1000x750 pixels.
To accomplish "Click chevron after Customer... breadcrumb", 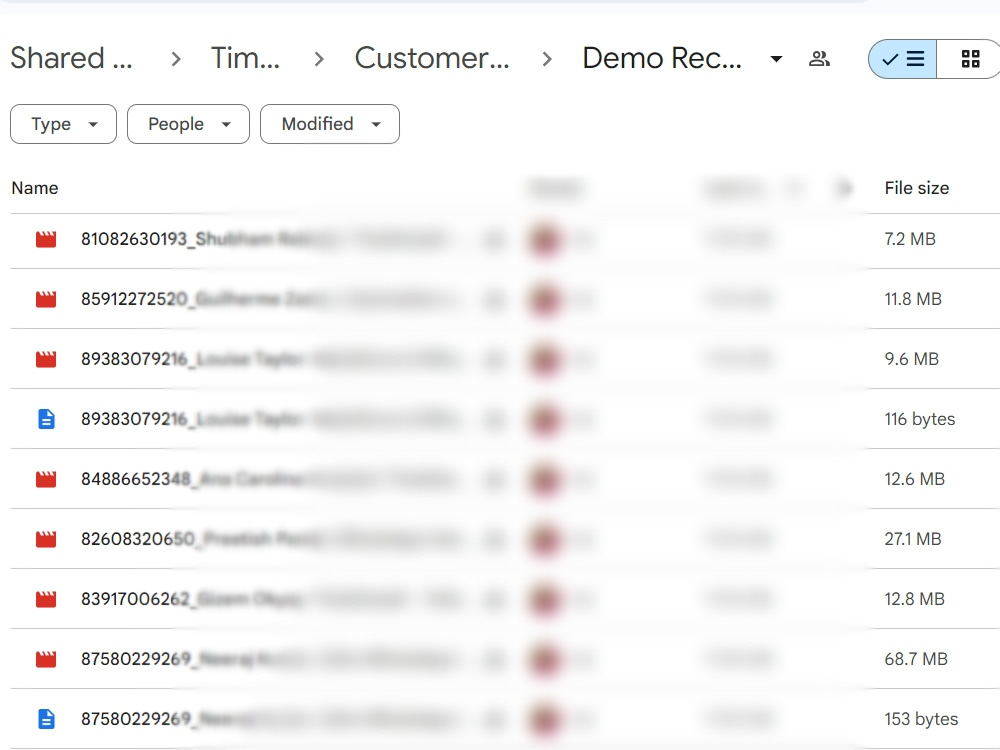I will pos(547,59).
